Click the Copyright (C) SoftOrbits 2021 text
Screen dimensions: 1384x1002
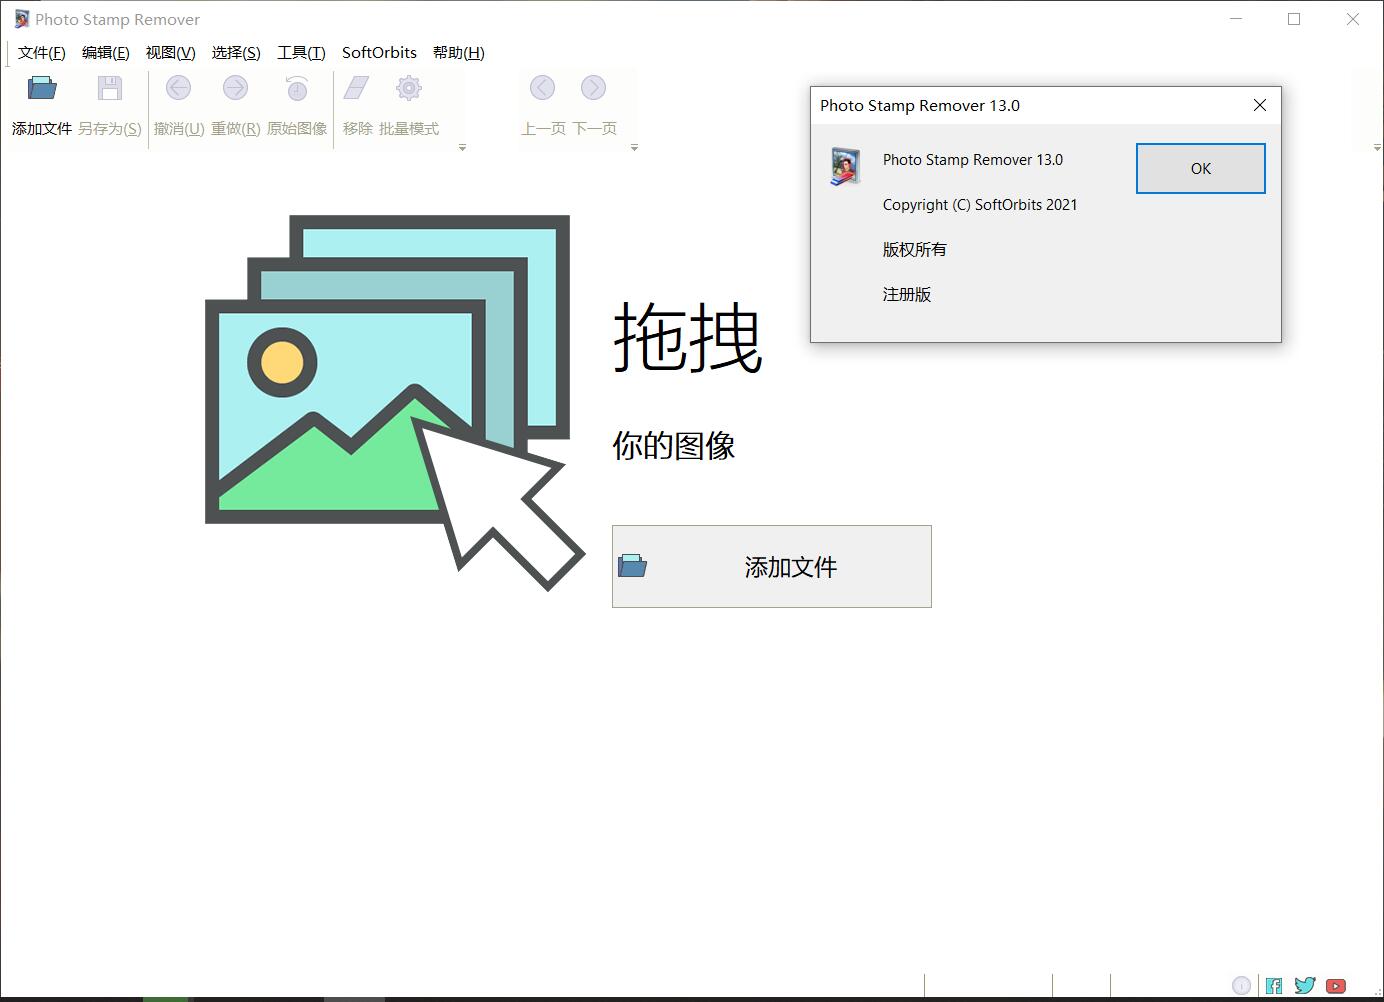pos(980,204)
